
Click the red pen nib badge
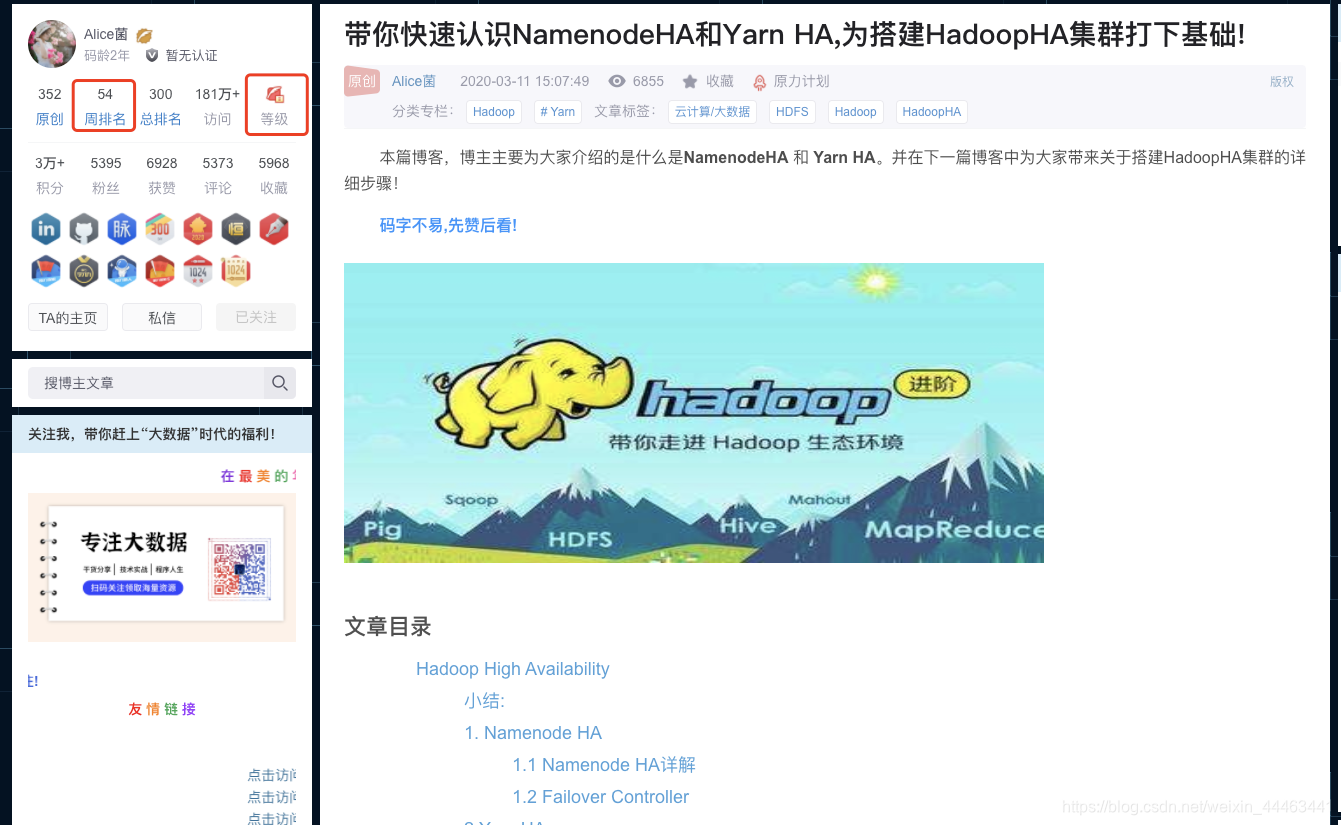[x=274, y=229]
